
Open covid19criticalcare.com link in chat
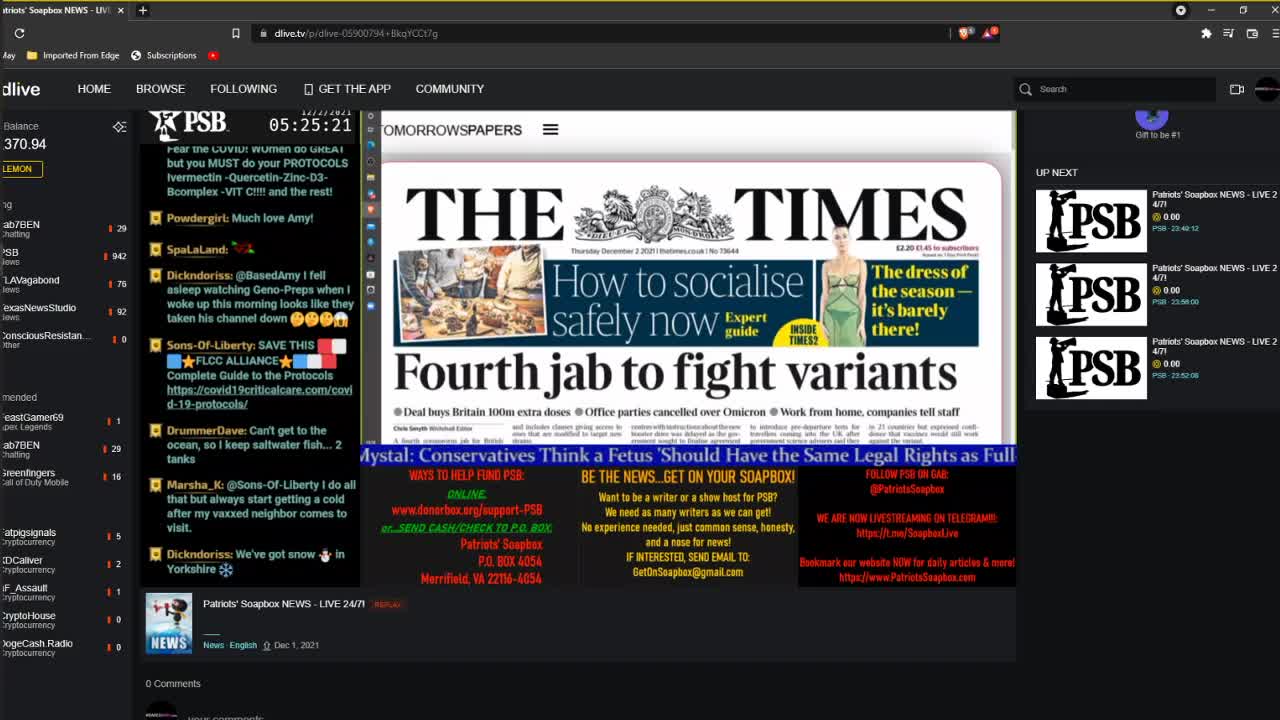click(259, 397)
